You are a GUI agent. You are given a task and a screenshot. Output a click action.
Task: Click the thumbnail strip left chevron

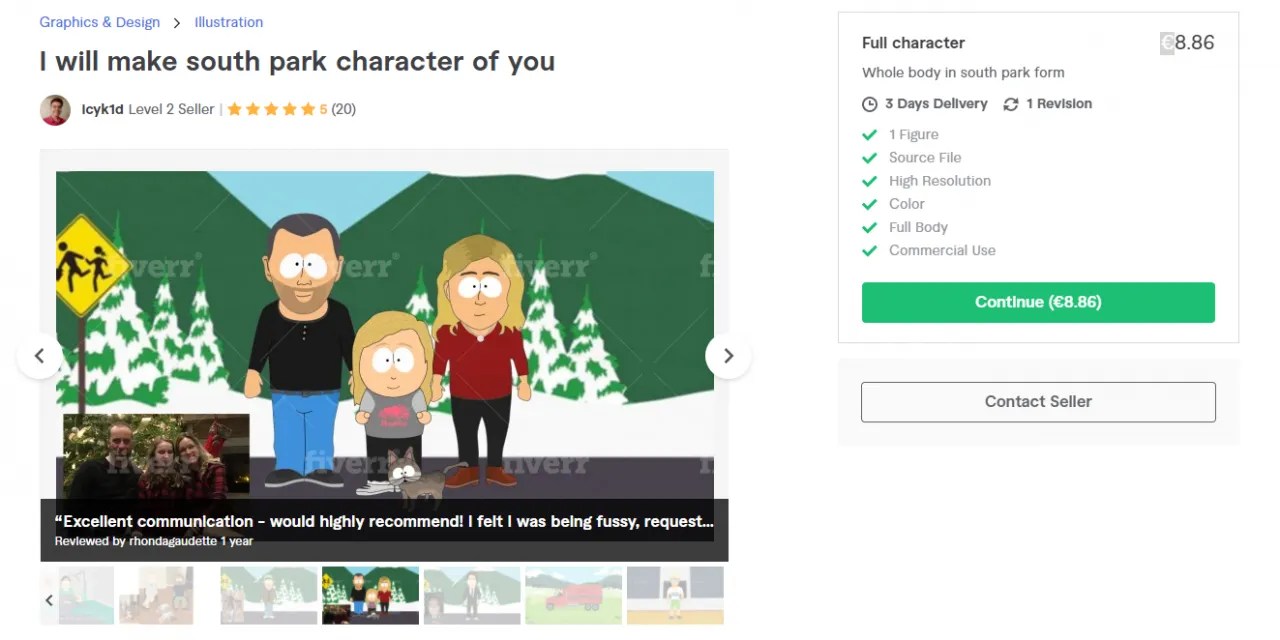[x=49, y=600]
